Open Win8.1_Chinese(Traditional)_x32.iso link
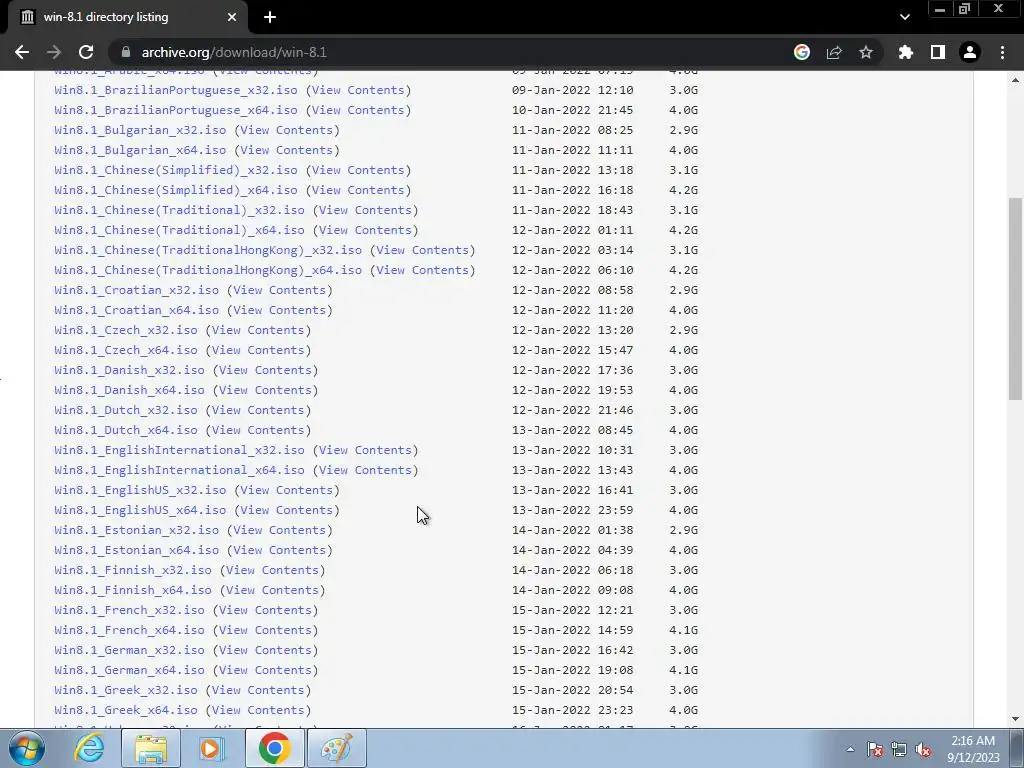 [179, 210]
